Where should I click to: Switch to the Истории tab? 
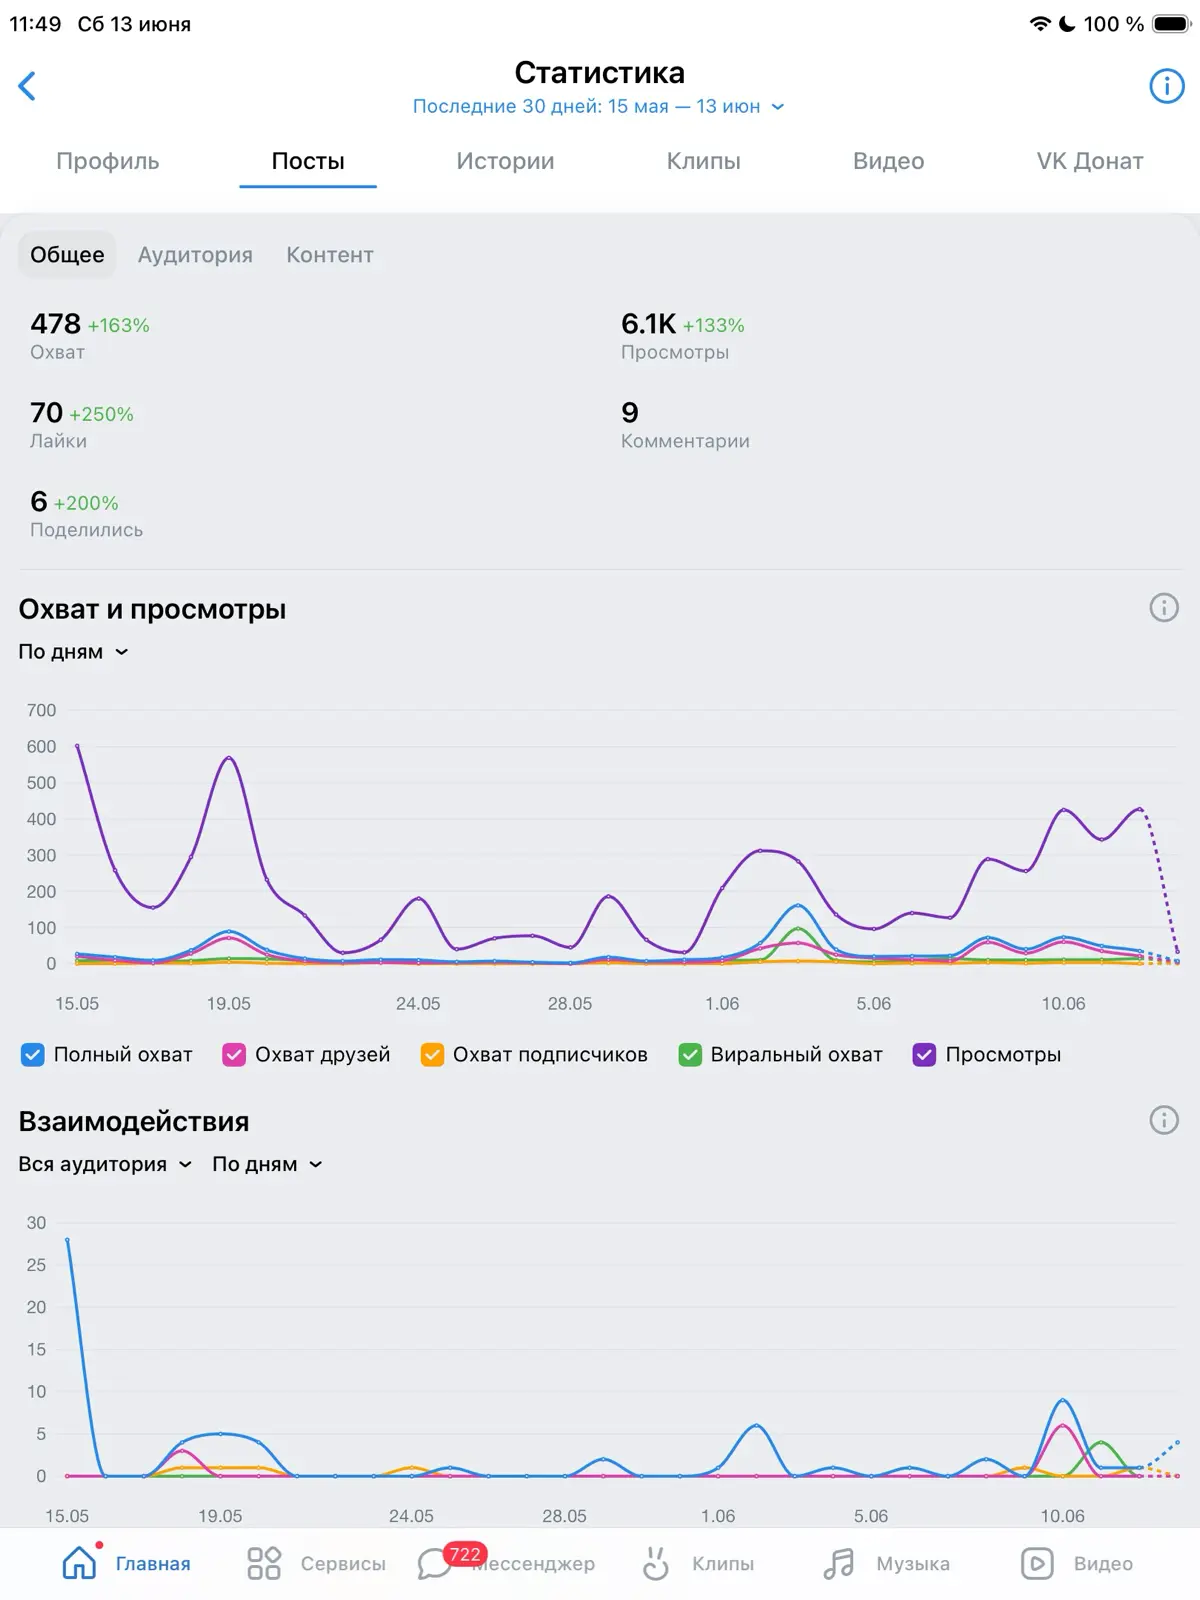click(x=505, y=161)
